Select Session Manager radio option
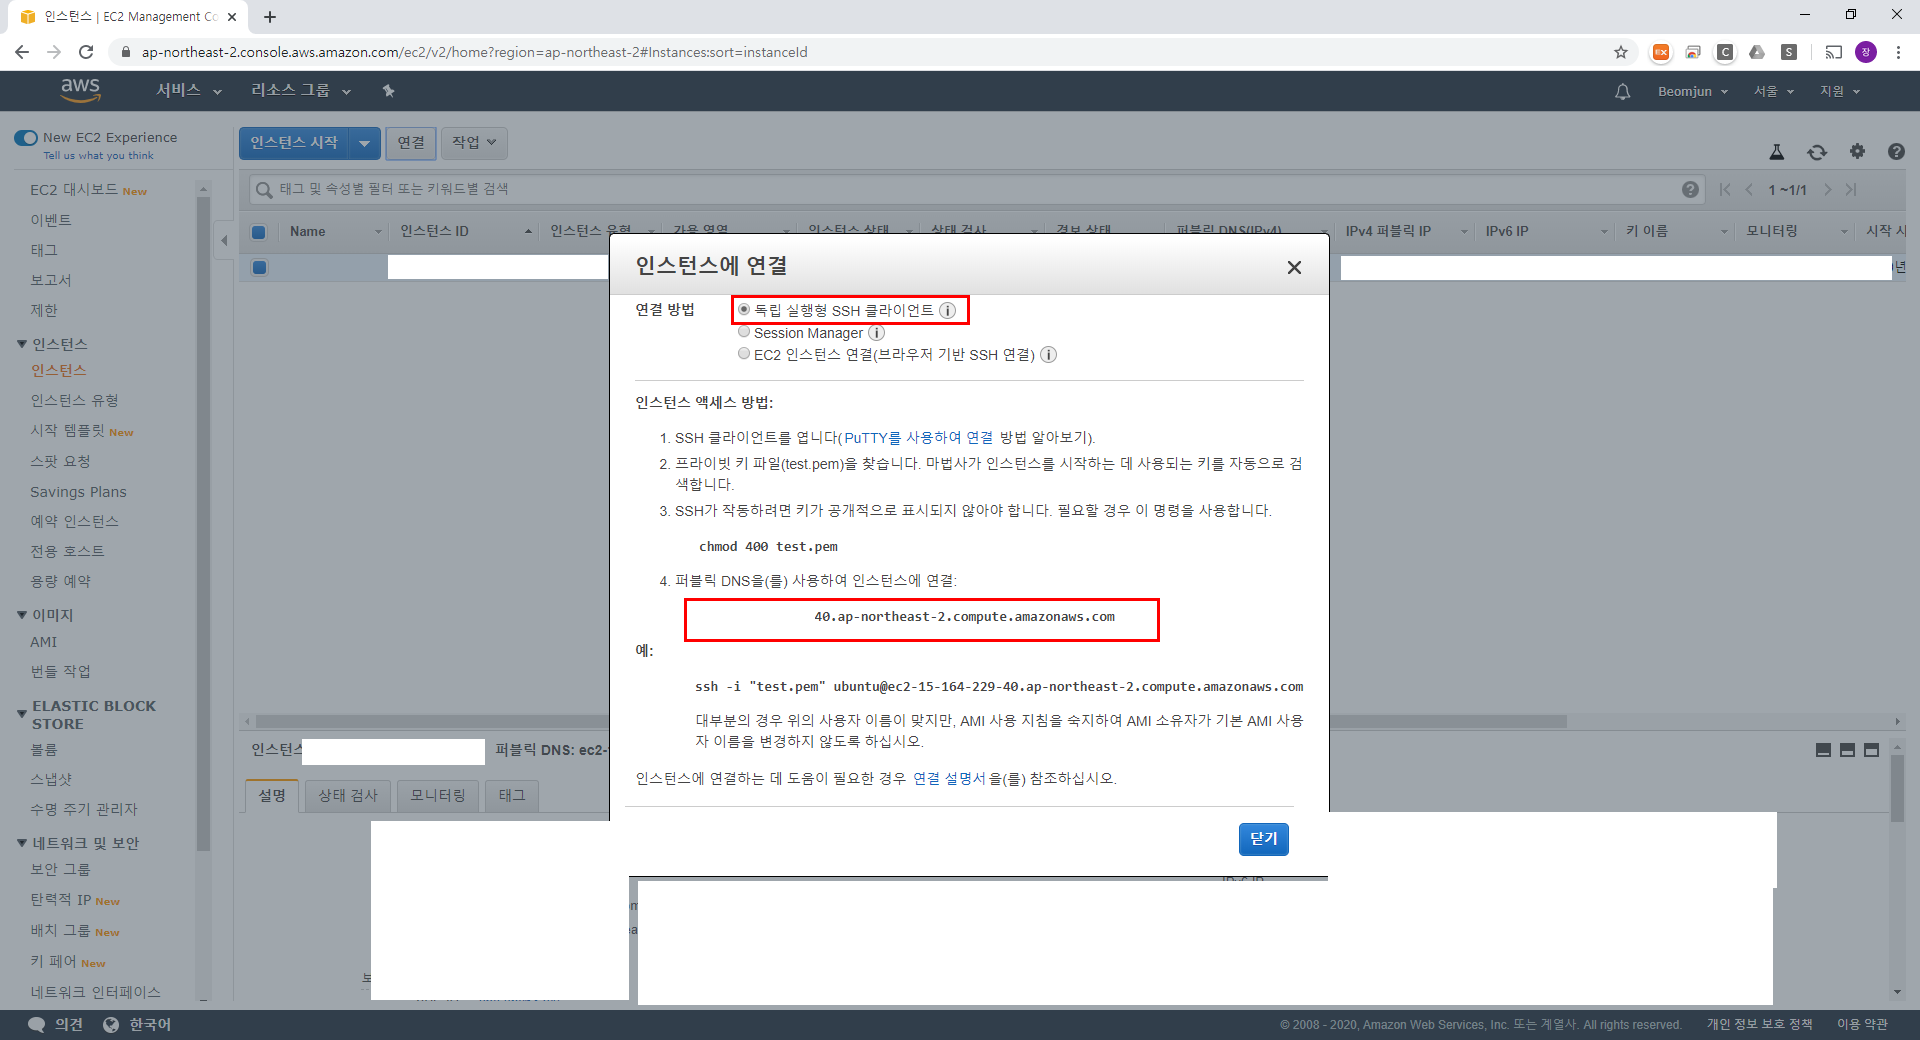1920x1040 pixels. (744, 332)
